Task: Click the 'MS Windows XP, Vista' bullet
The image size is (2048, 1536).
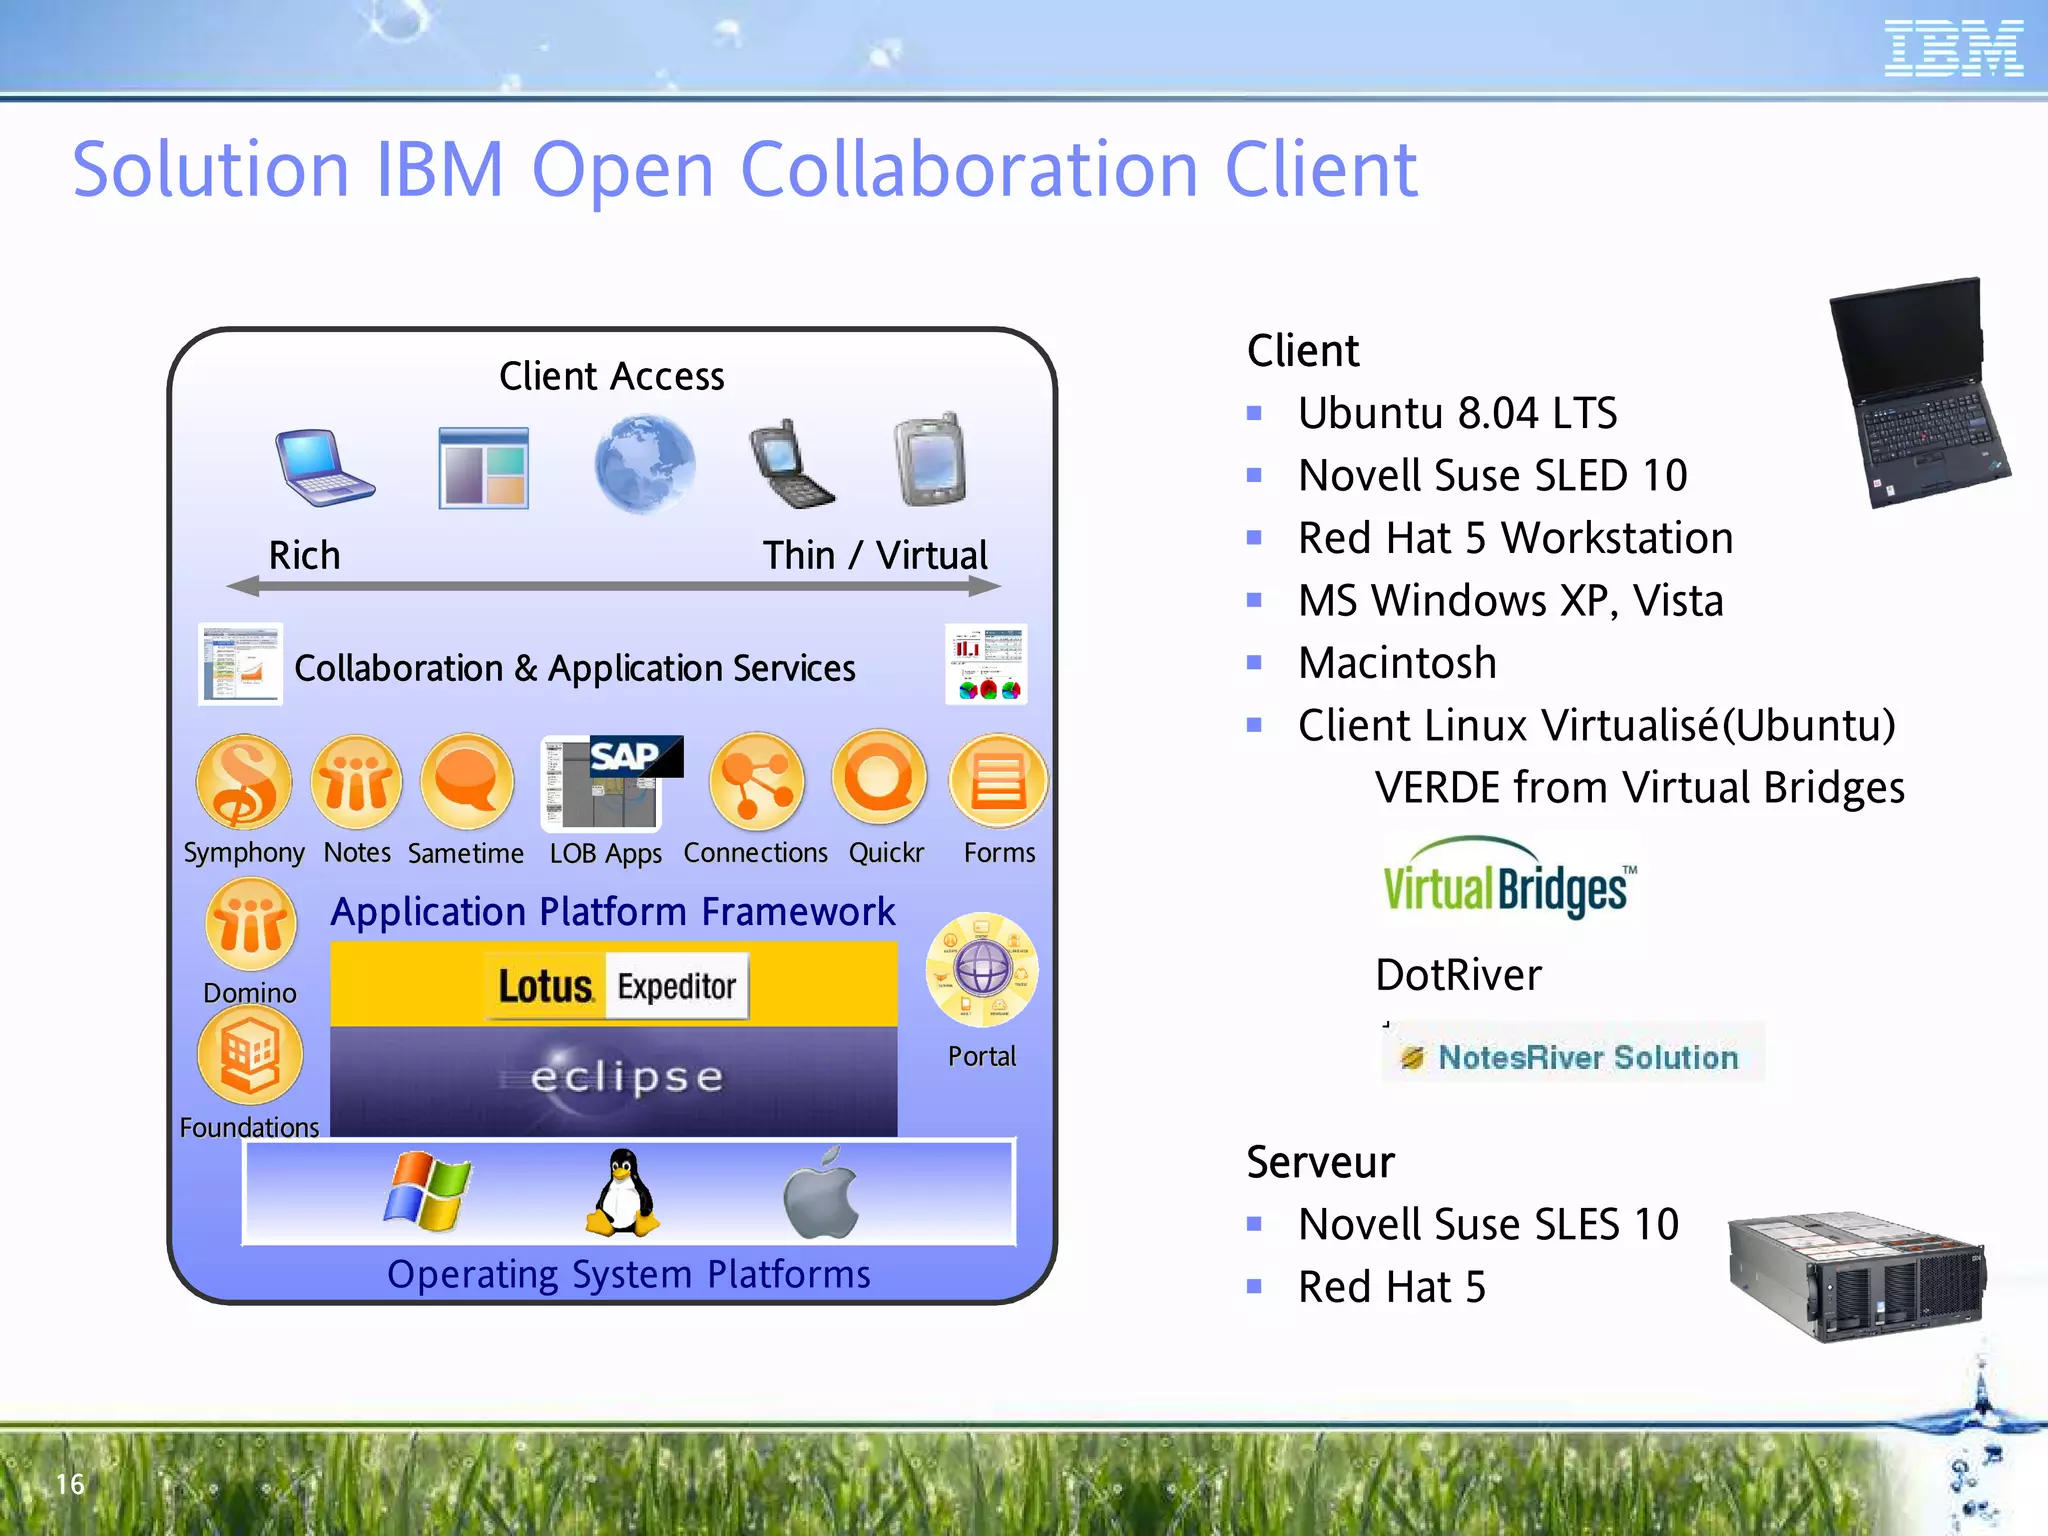Action: tap(1510, 601)
